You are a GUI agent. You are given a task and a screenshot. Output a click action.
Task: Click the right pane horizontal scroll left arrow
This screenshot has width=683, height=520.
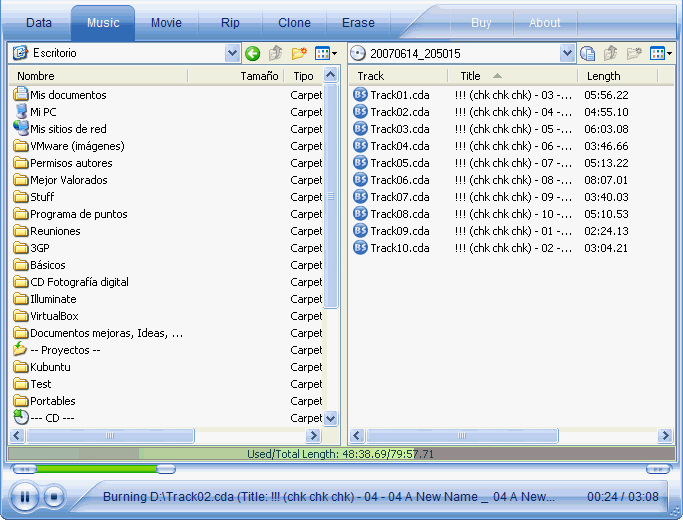pos(357,435)
